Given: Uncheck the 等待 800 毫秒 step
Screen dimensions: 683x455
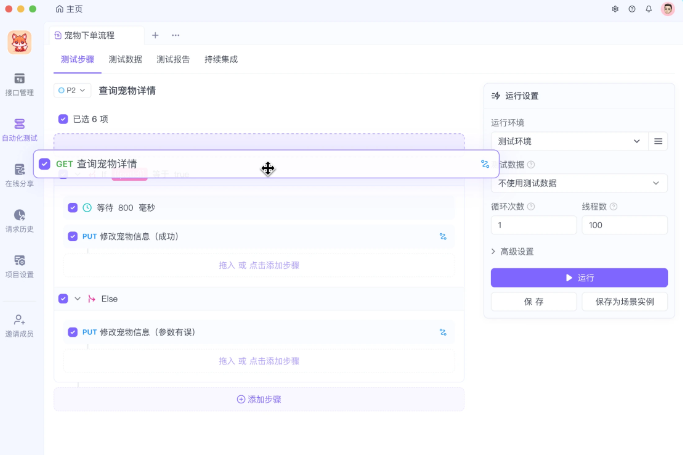Looking at the screenshot, I should [x=73, y=208].
